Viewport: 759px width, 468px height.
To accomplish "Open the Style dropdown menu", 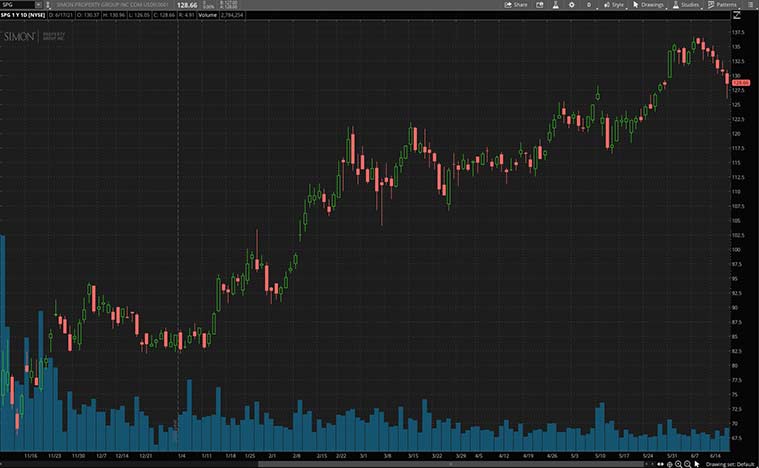I will point(614,5).
